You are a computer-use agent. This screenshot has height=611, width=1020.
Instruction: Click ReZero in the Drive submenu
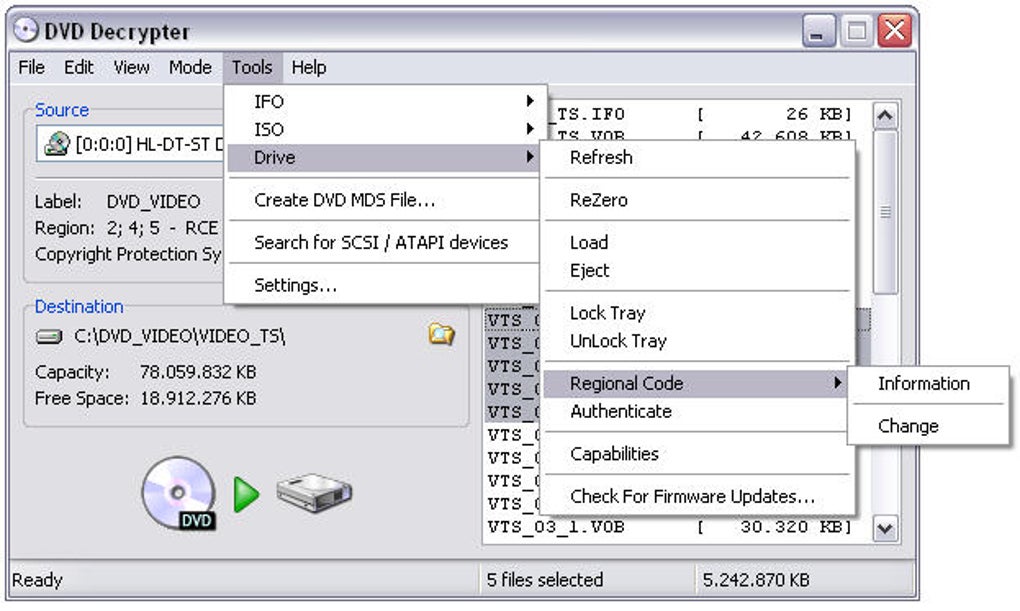coord(697,200)
